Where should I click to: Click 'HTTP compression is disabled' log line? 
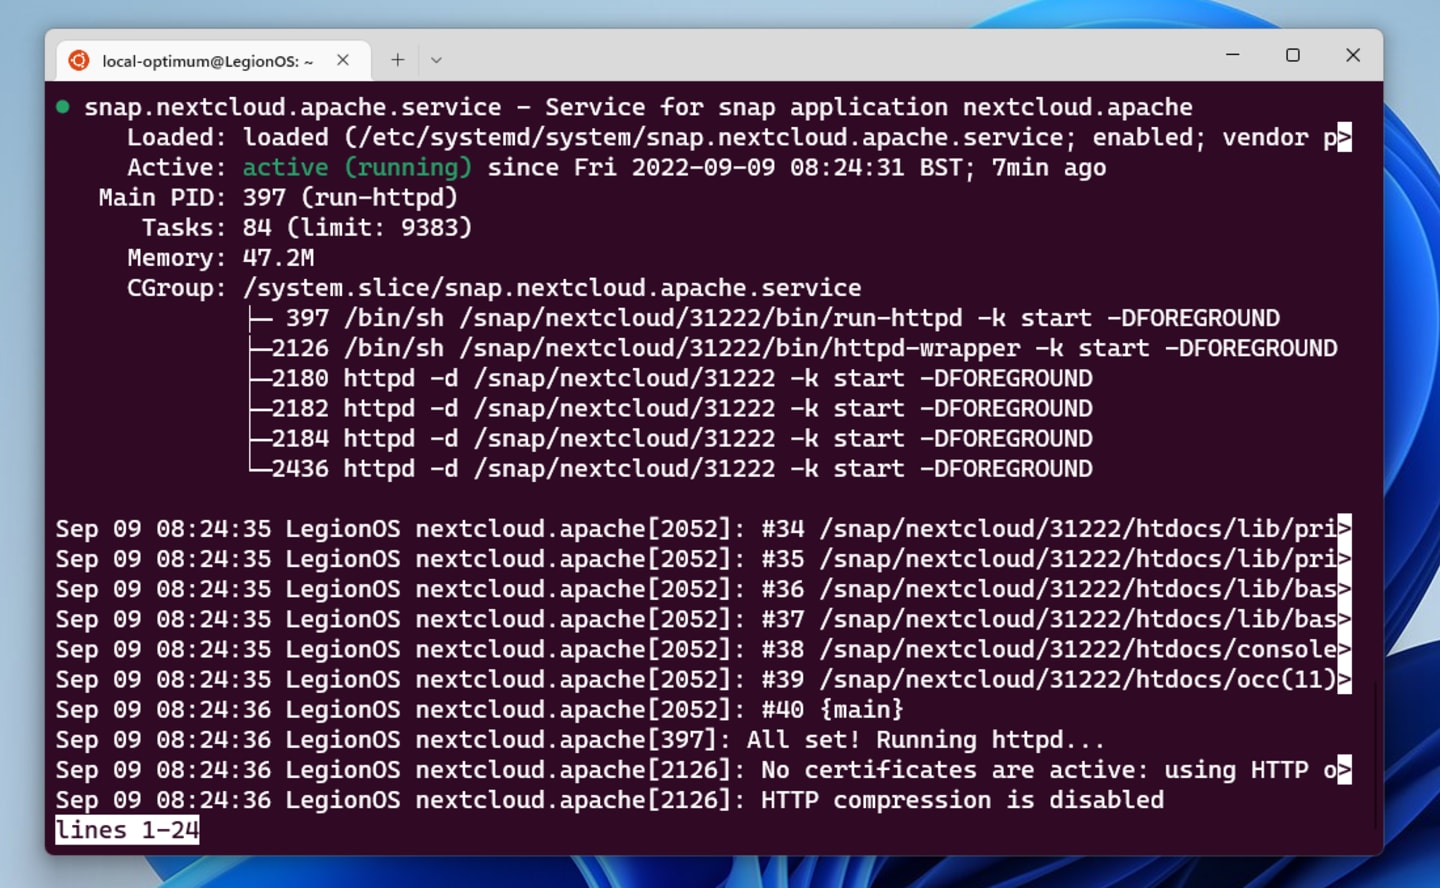click(609, 799)
